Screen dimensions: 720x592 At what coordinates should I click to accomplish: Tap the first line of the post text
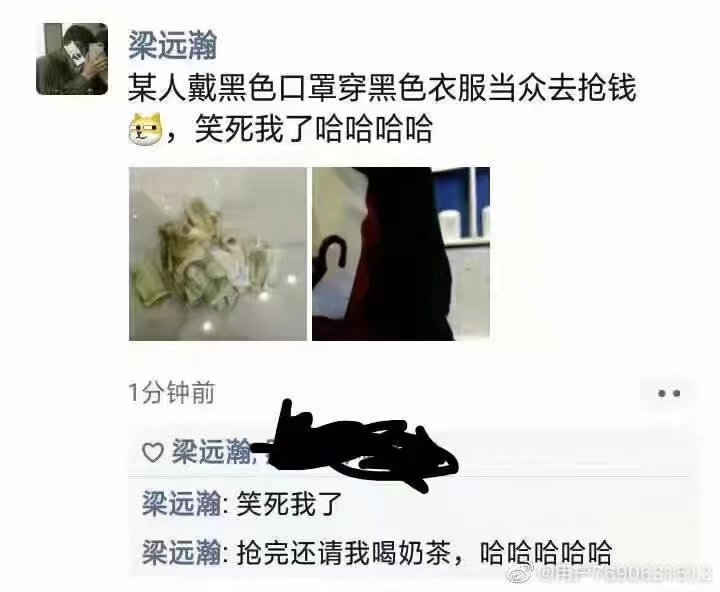click(382, 88)
